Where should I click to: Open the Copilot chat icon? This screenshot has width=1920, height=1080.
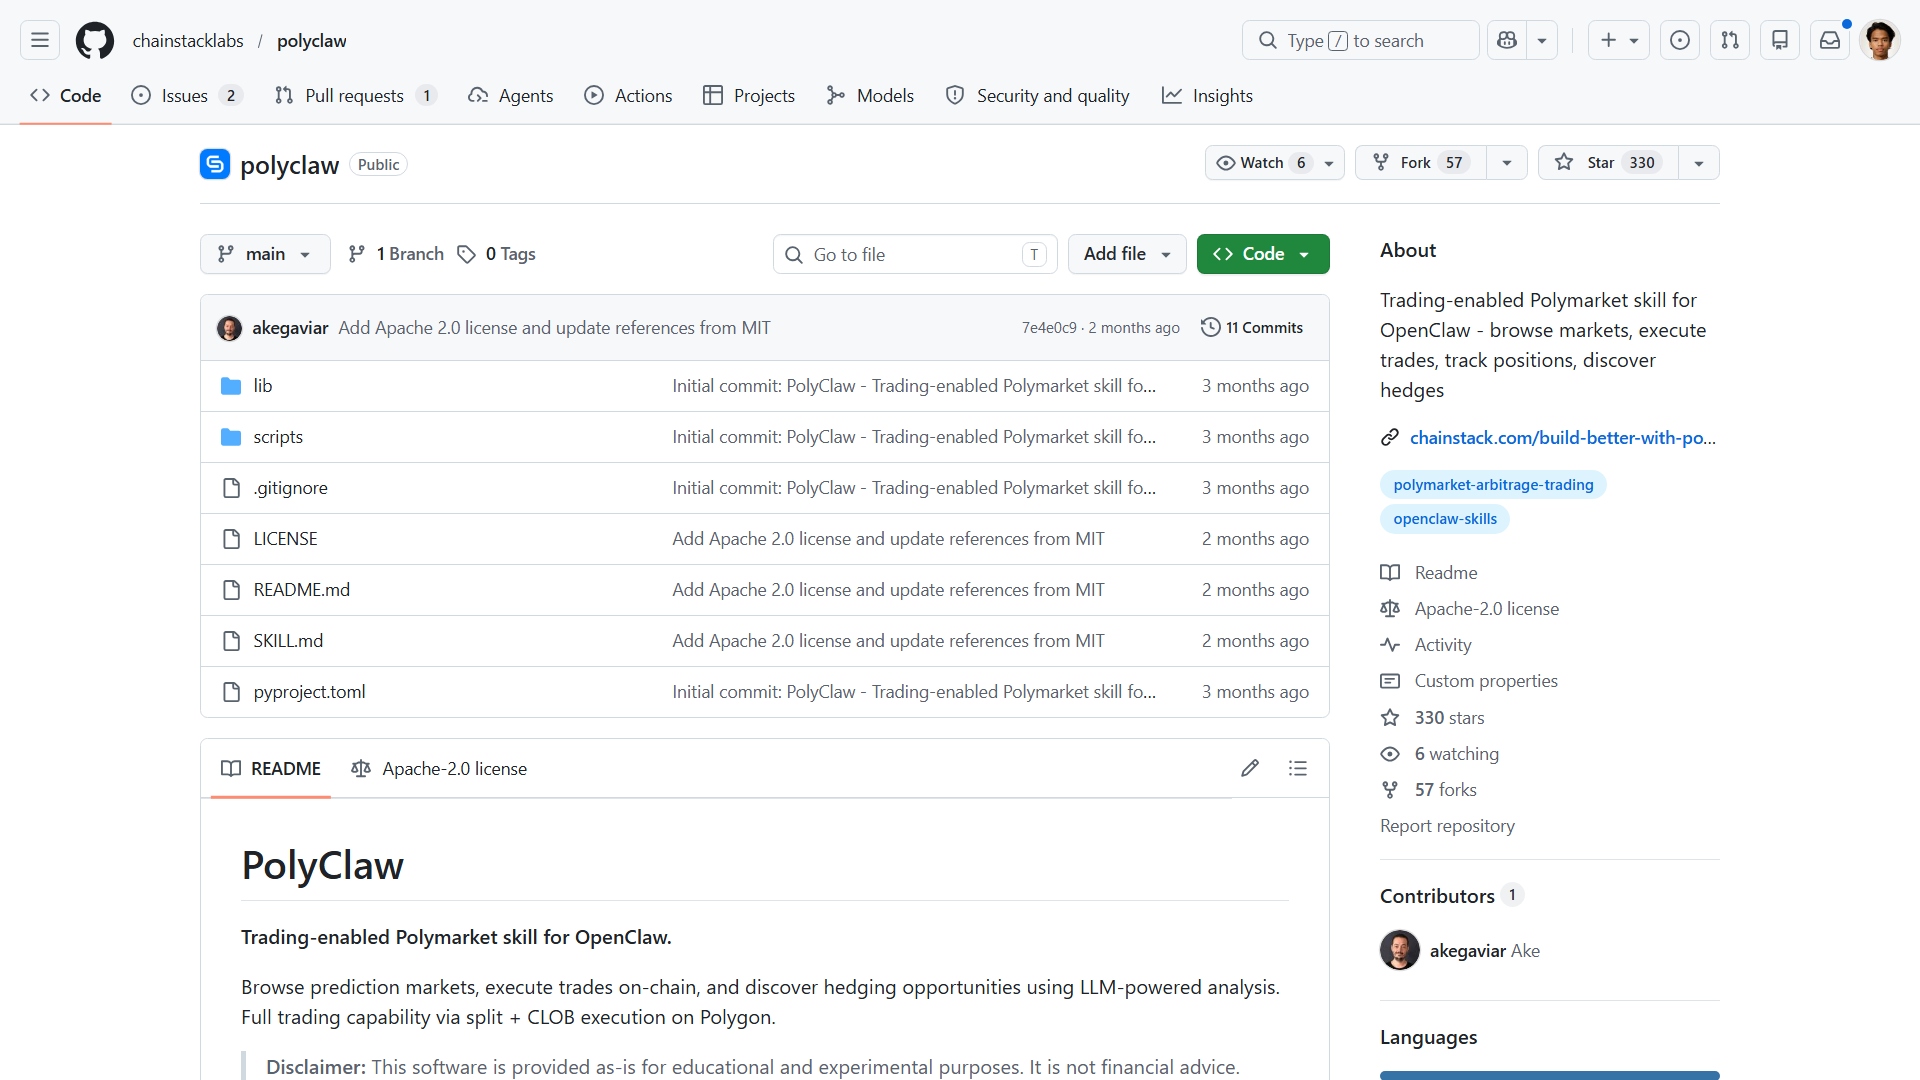pos(1507,40)
